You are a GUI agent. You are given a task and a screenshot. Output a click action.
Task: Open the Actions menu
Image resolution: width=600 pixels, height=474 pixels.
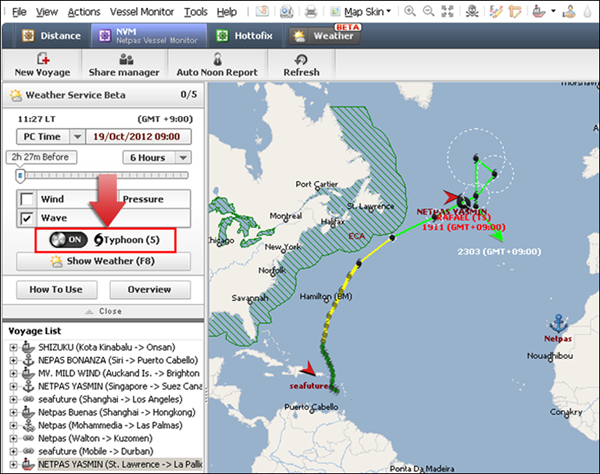pos(84,12)
